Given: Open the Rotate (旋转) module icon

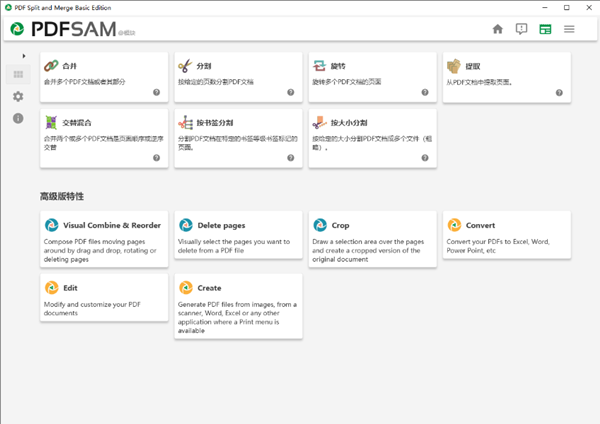Looking at the screenshot, I should click(x=319, y=66).
